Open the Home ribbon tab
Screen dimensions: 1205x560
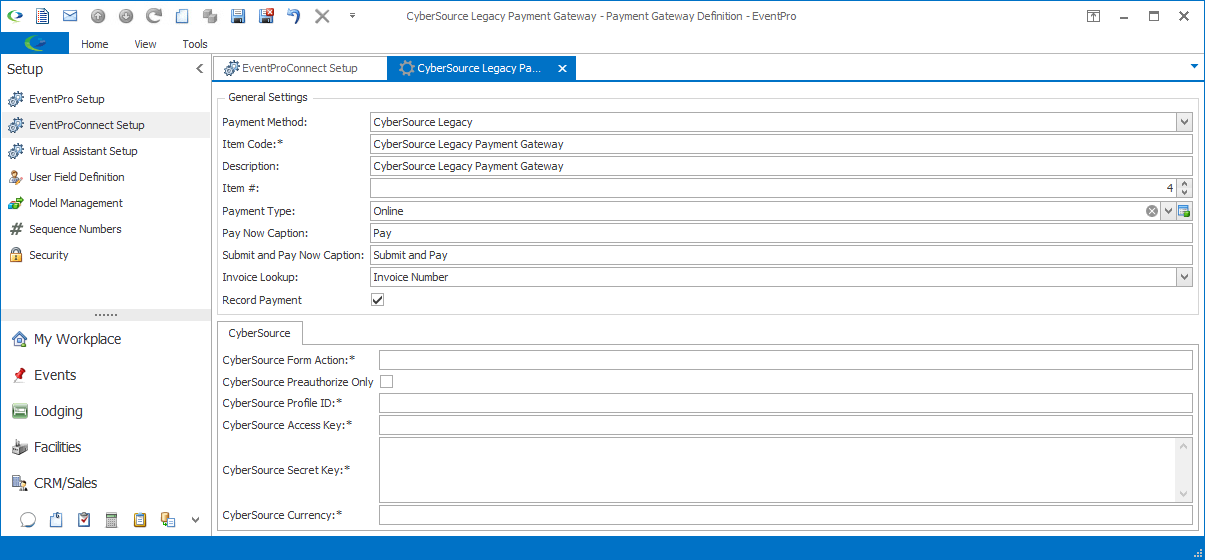(95, 44)
